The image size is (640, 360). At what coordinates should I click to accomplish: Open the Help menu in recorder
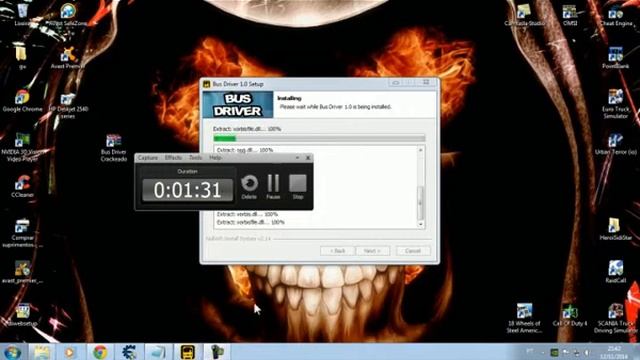click(215, 158)
